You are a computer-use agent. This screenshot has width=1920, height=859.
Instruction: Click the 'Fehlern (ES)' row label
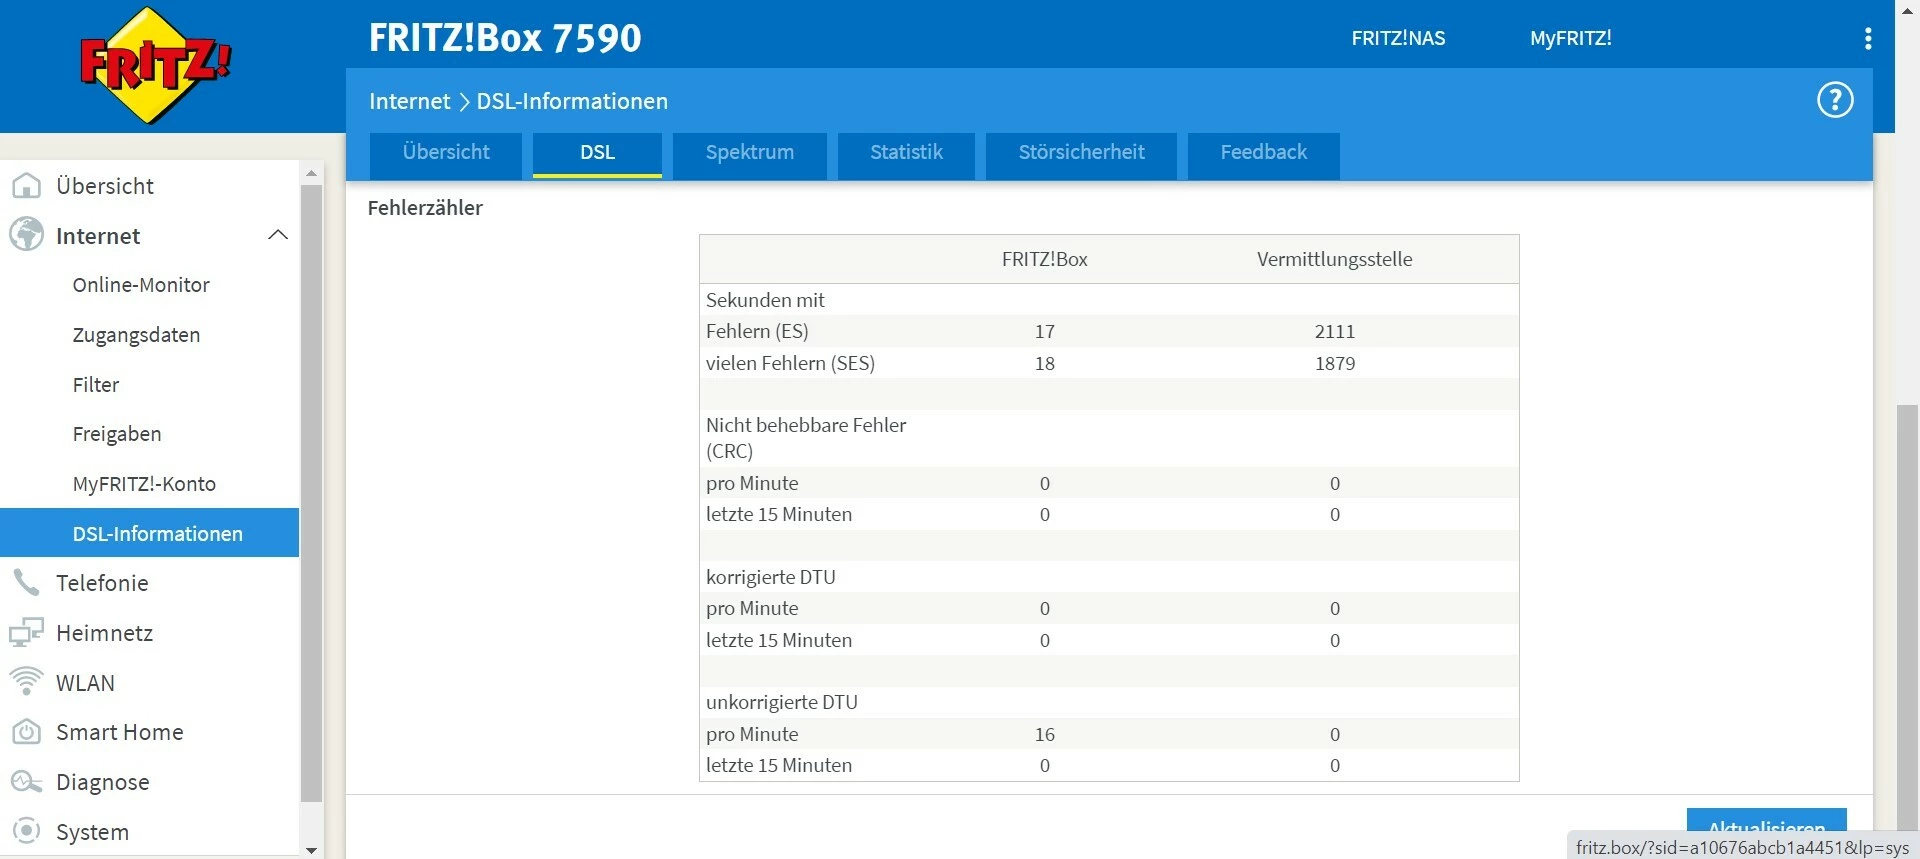pos(757,331)
